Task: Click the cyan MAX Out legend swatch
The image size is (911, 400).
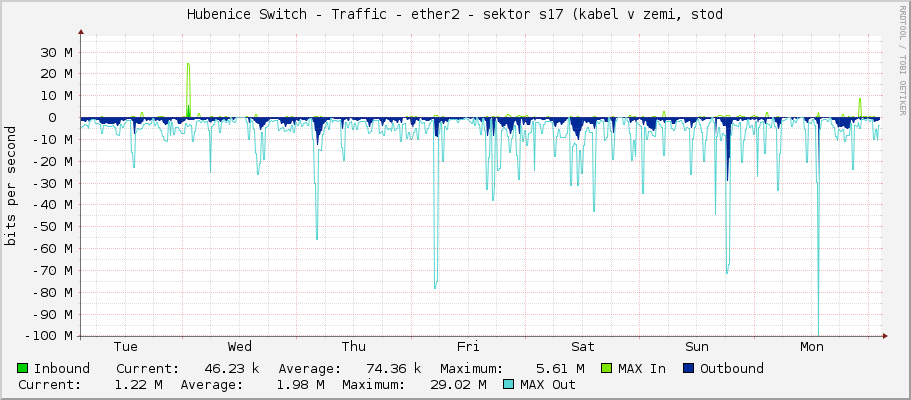Action: click(509, 384)
